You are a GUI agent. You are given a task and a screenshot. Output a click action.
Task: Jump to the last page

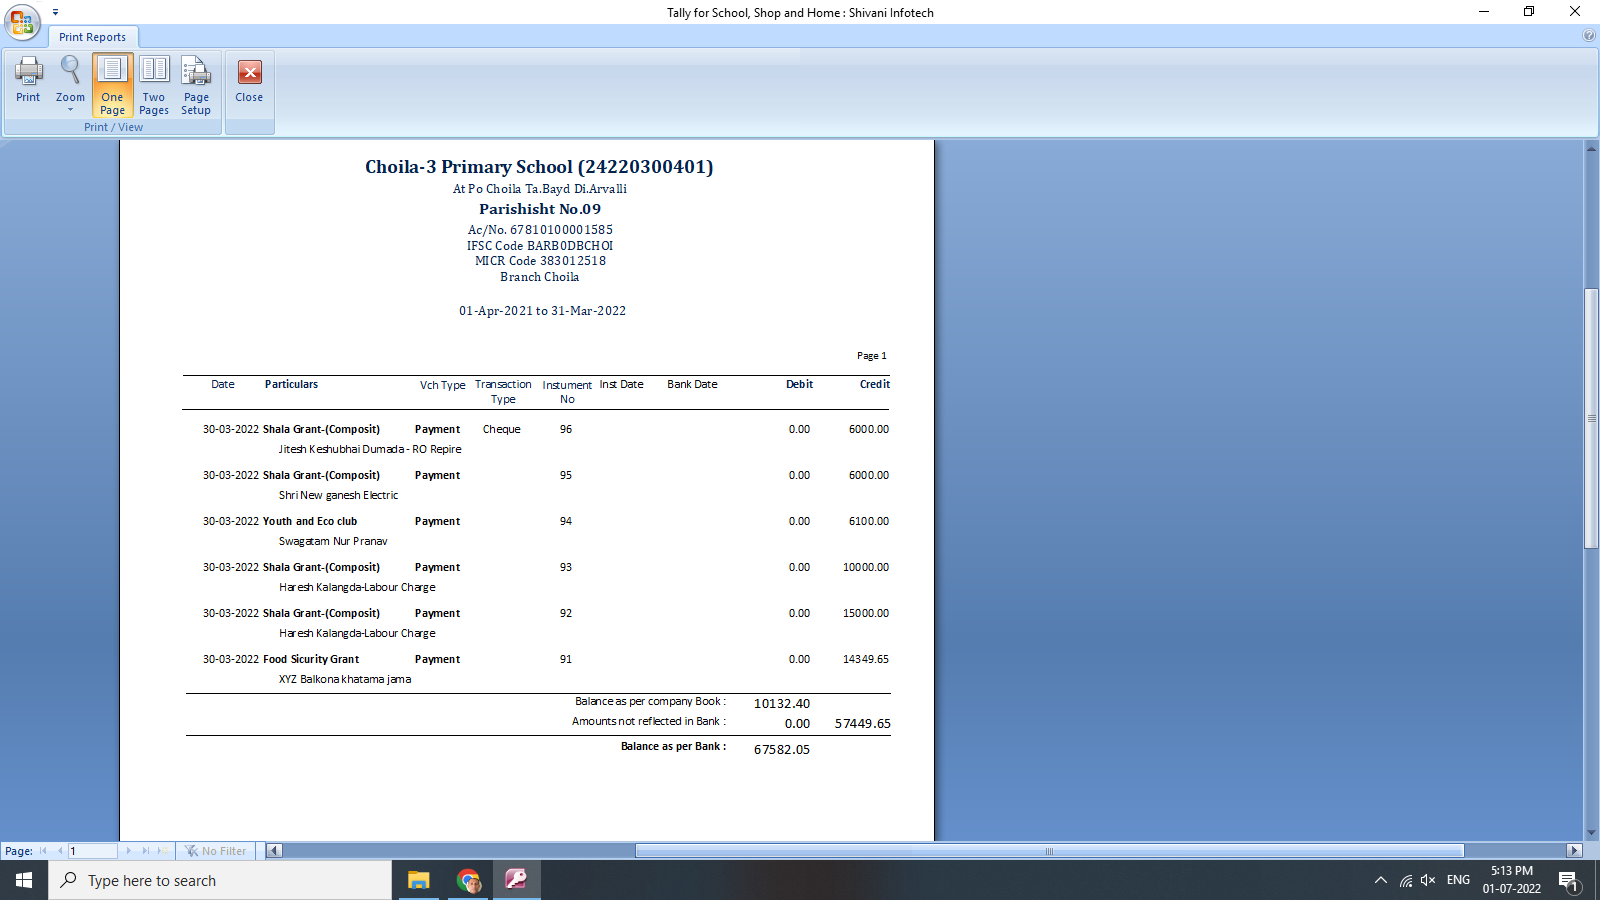pos(143,850)
